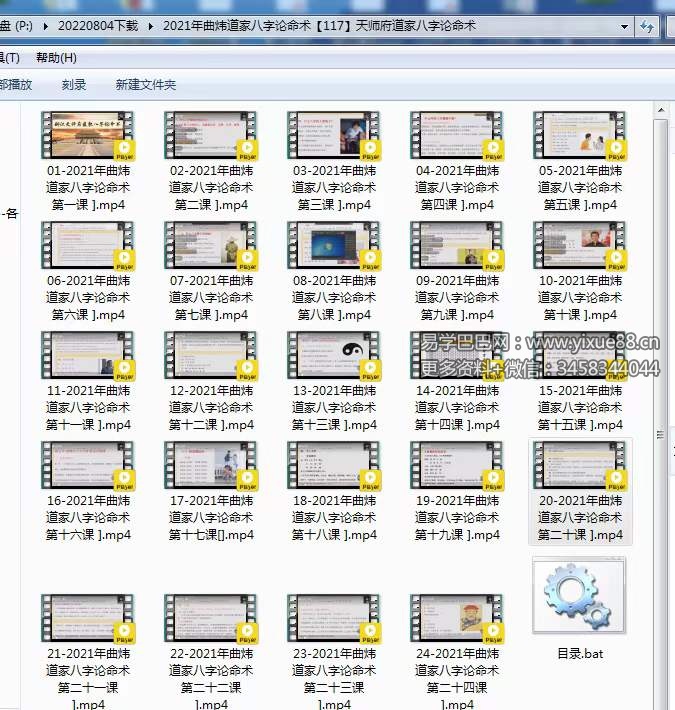Click the file name label '第二十四课 ].mp4'

[457, 696]
